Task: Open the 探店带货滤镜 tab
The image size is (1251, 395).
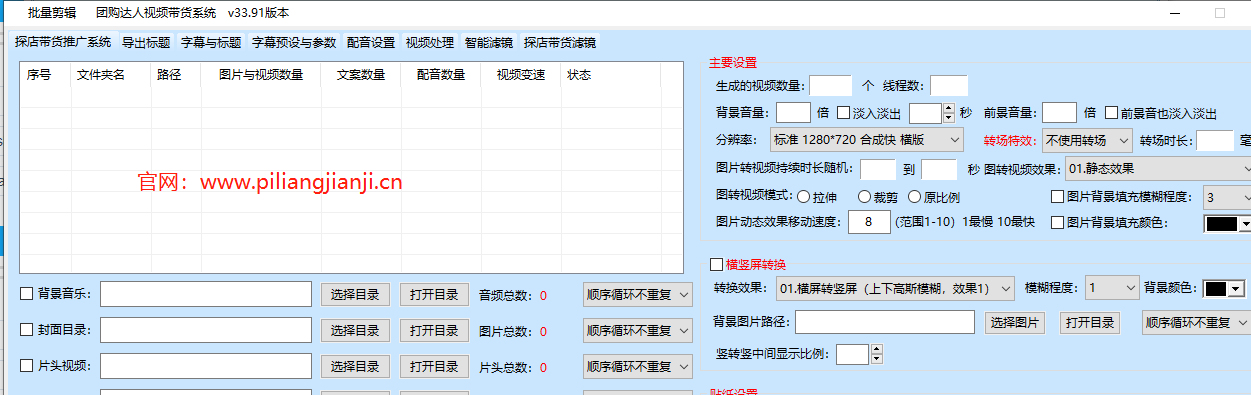Action: [x=560, y=43]
